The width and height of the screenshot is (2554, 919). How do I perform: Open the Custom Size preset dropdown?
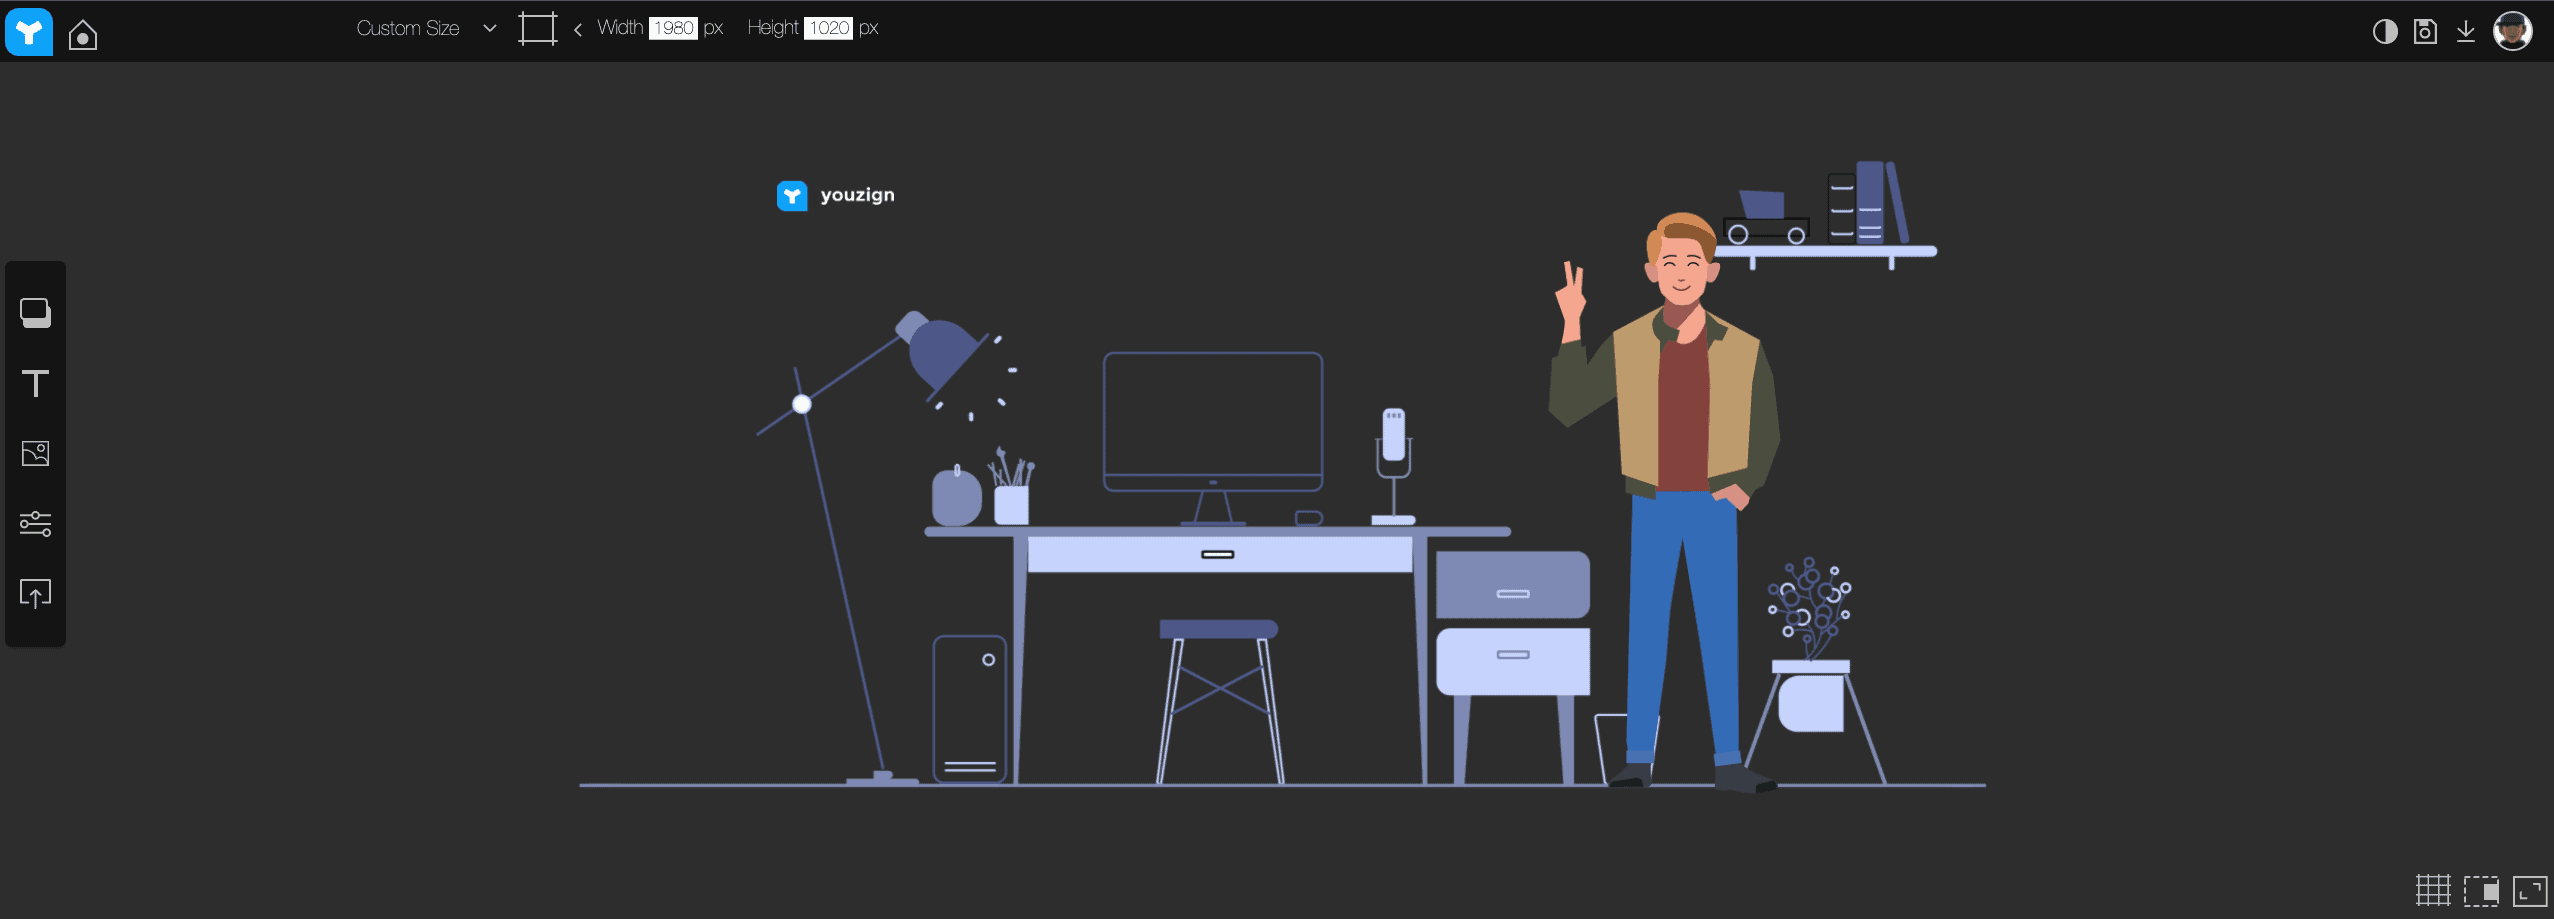(408, 28)
